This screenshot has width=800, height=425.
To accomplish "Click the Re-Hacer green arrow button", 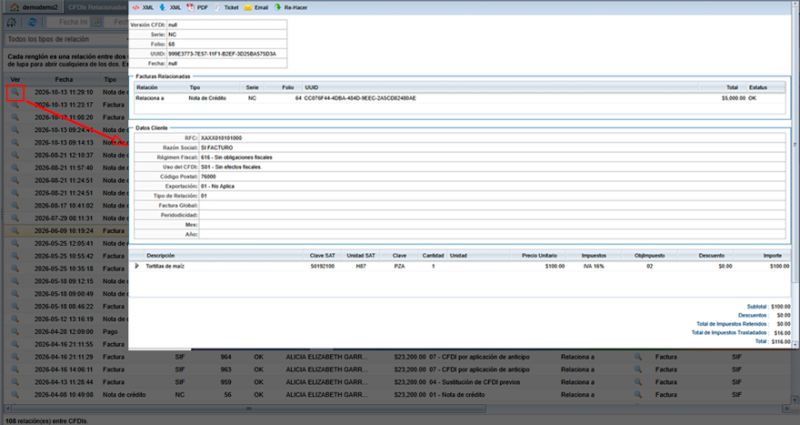I will point(290,8).
